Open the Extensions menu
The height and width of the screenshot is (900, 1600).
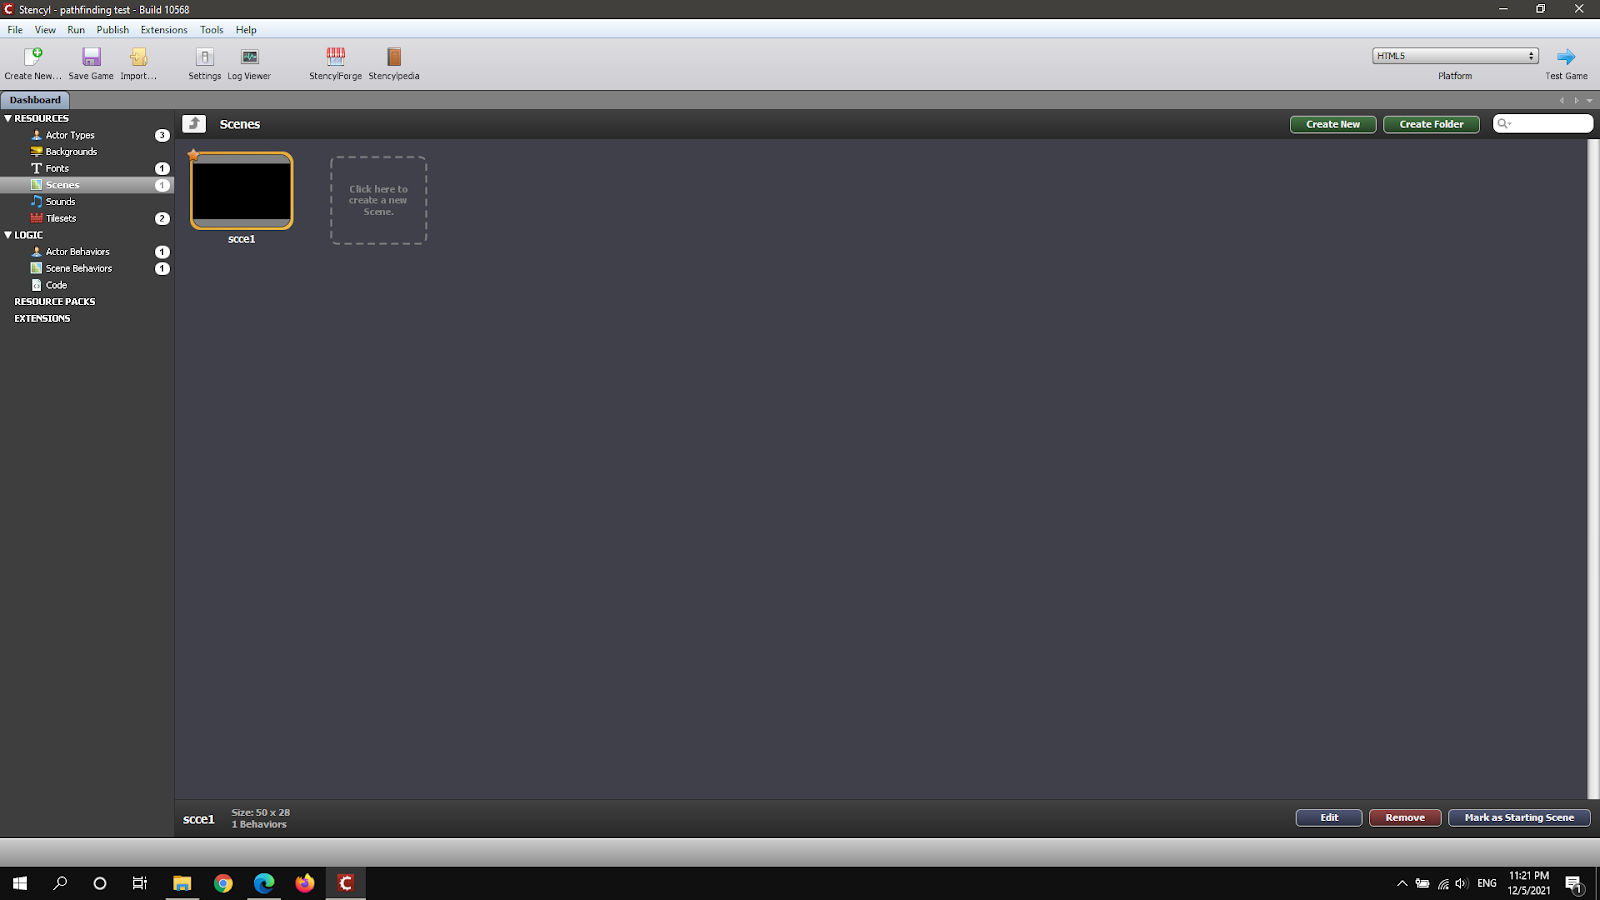click(164, 30)
